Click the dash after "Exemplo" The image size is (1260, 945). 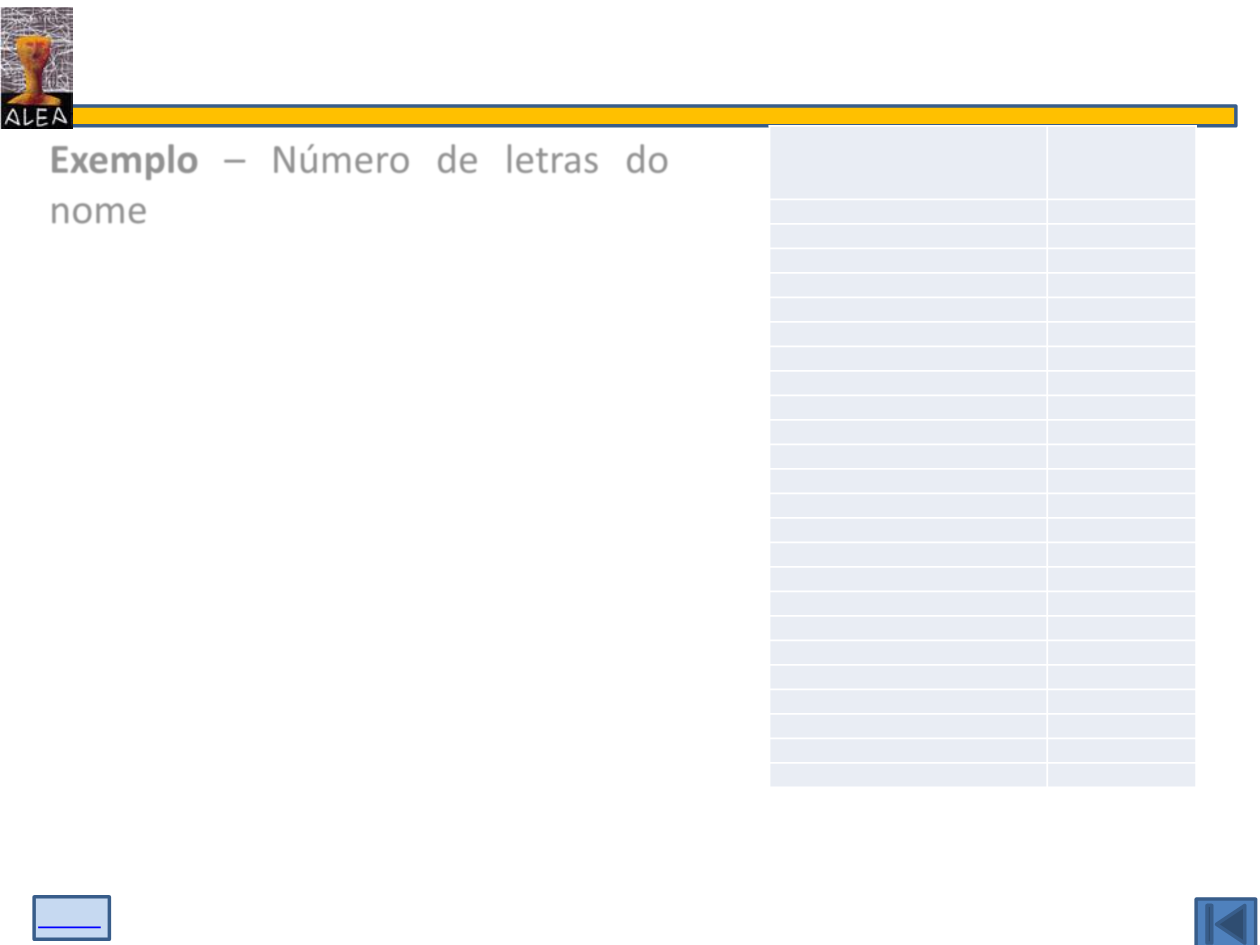tap(234, 163)
